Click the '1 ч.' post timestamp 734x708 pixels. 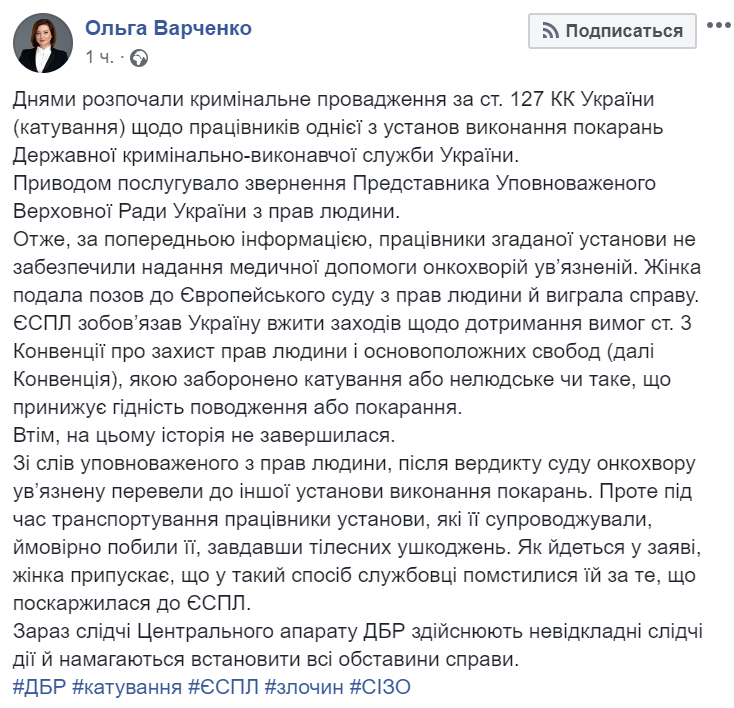tap(100, 58)
